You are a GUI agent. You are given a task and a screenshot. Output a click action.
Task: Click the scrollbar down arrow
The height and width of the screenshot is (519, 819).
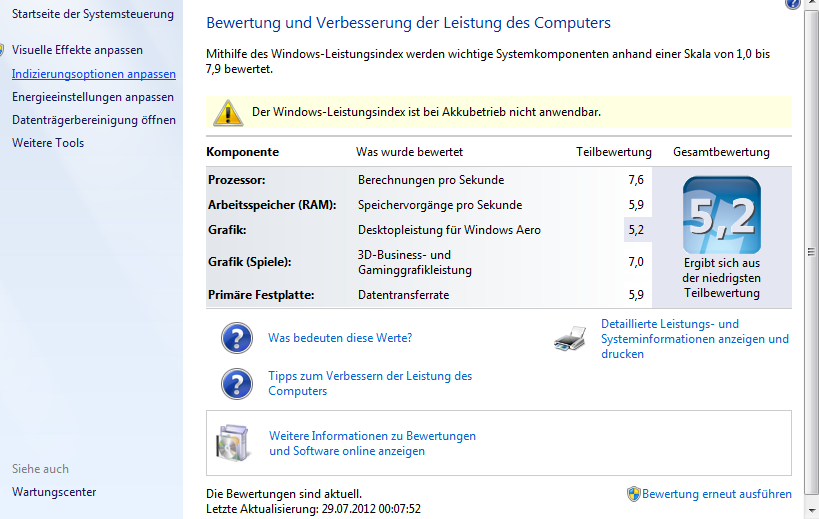[811, 511]
